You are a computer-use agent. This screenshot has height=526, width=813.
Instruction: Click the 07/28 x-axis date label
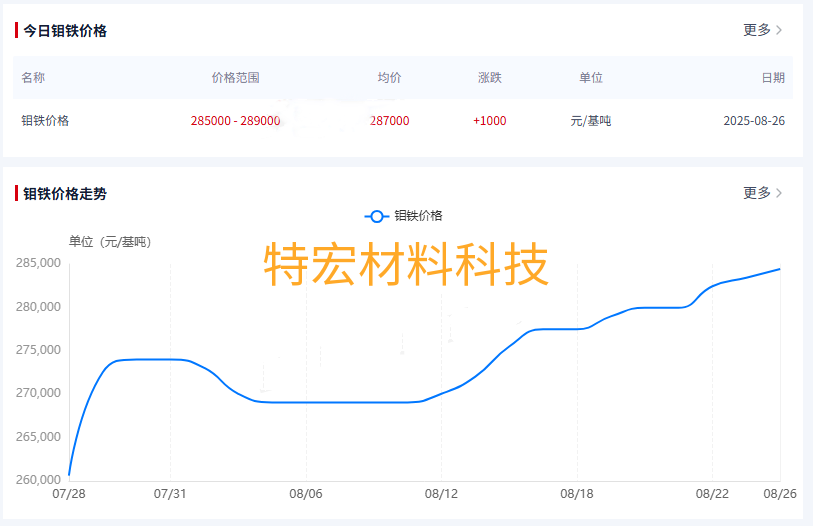tap(69, 494)
